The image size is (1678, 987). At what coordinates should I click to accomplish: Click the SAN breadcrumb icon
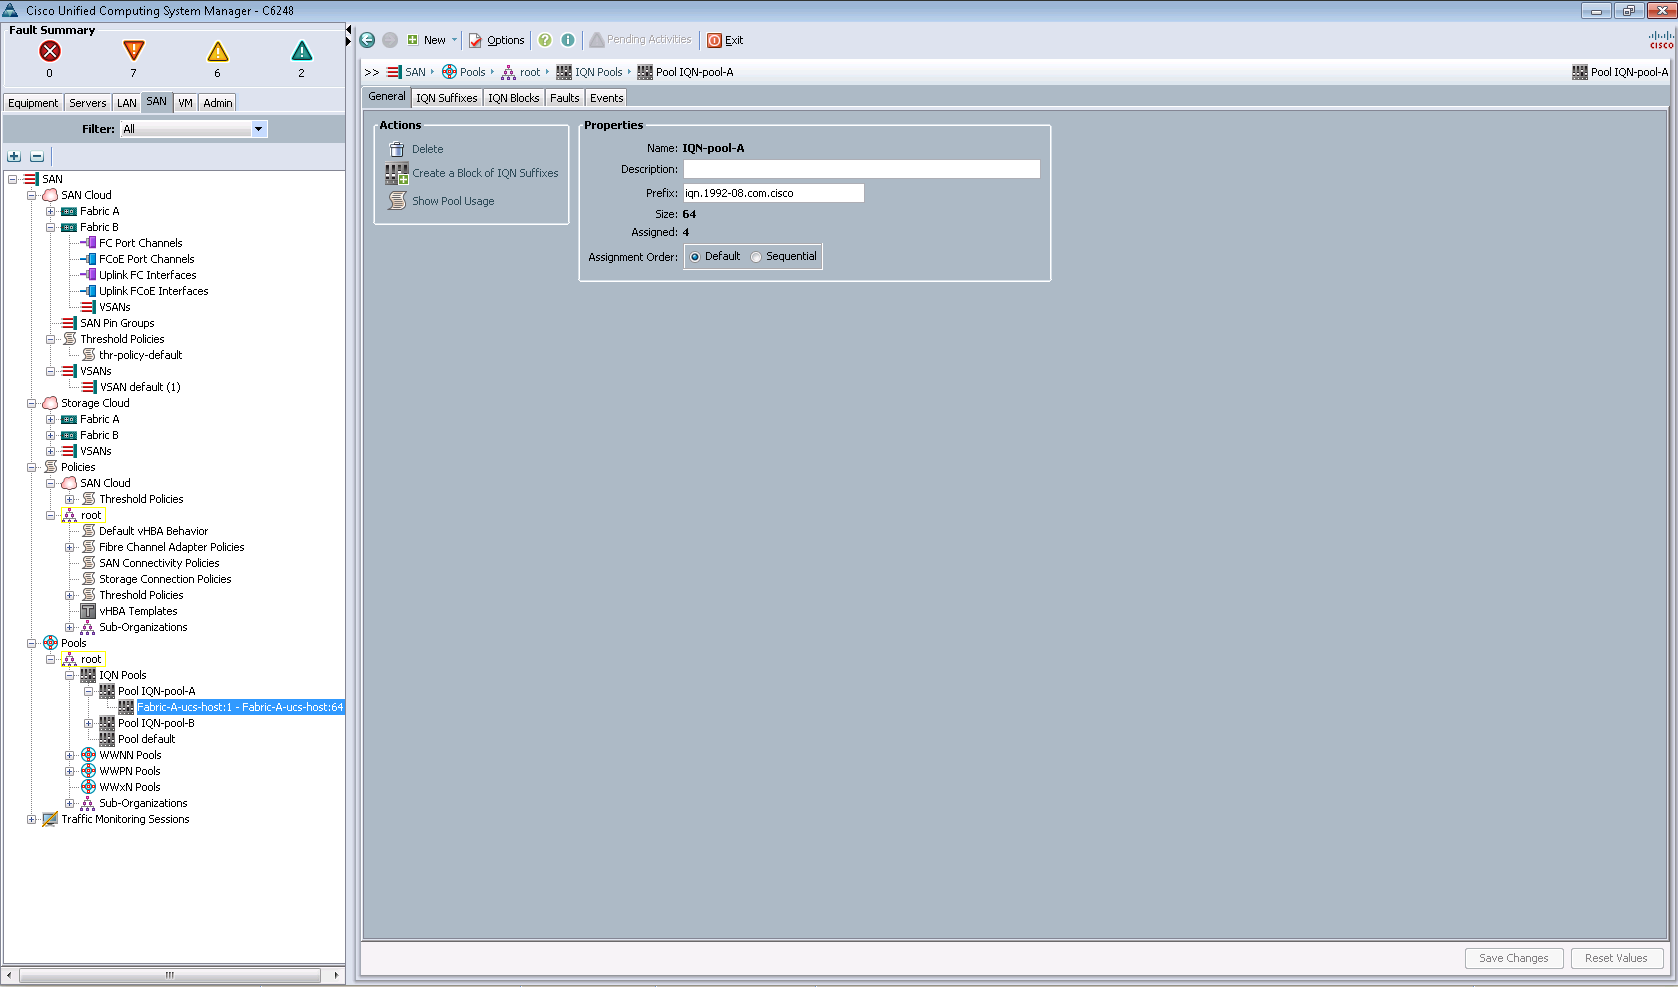click(x=394, y=72)
